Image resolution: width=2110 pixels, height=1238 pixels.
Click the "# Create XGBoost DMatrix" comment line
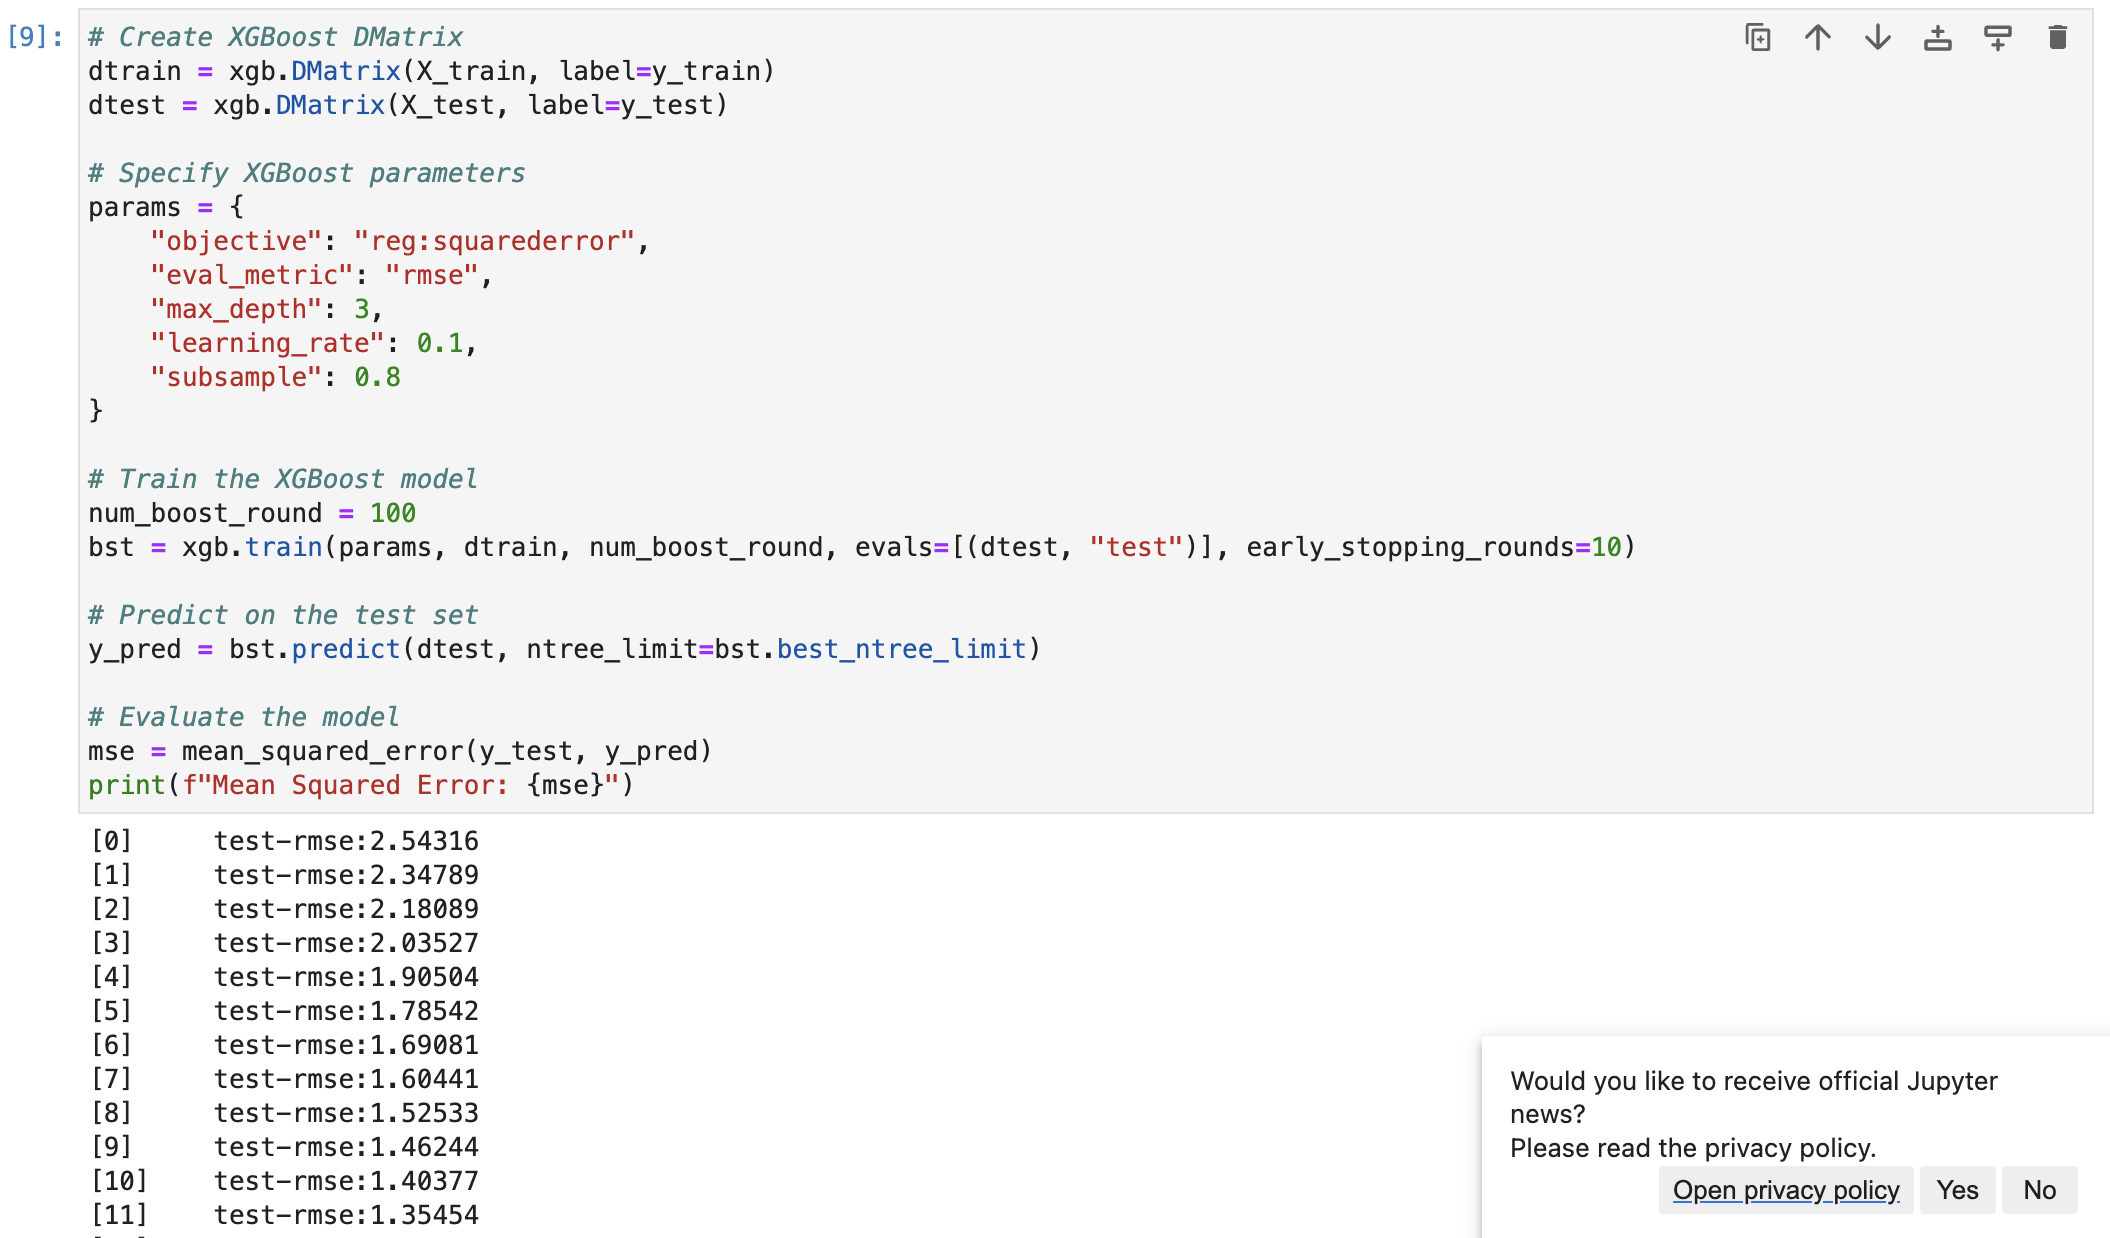[276, 37]
